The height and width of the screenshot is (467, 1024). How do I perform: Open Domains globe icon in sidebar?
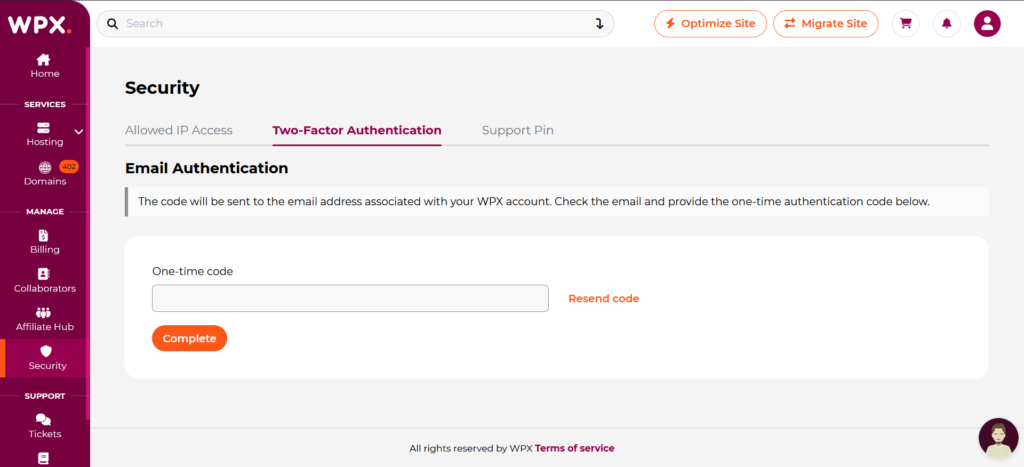44,168
